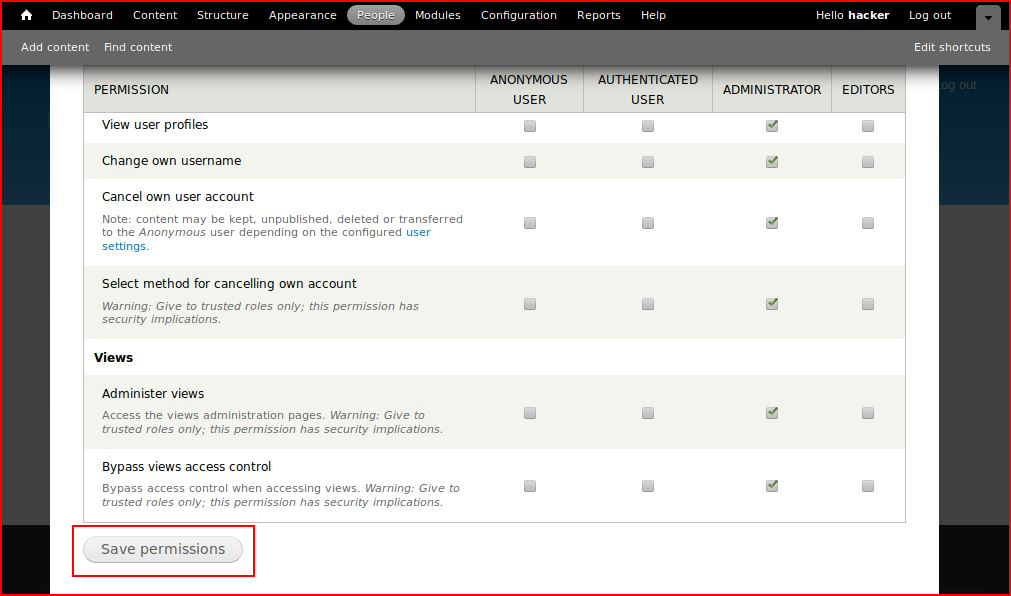This screenshot has width=1011, height=596.
Task: Go to the home icon in admin toolbar
Action: tap(26, 15)
